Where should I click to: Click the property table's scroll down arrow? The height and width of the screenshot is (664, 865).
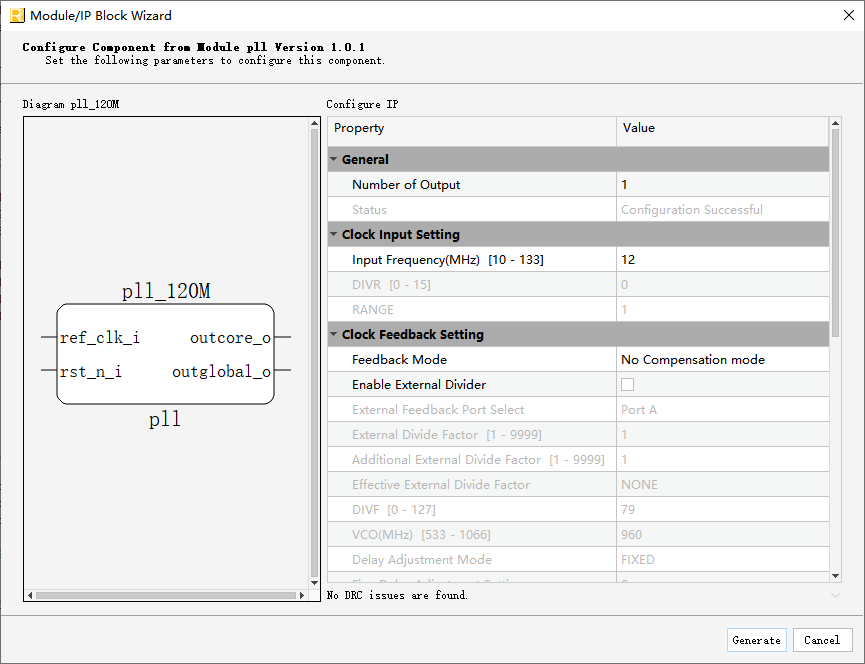(835, 576)
